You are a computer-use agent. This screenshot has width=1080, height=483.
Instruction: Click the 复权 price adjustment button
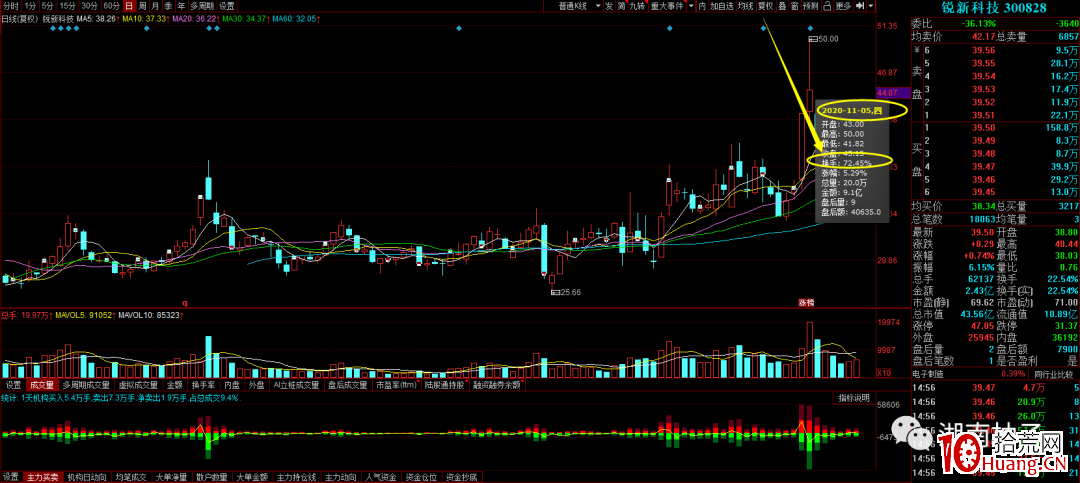(x=765, y=6)
